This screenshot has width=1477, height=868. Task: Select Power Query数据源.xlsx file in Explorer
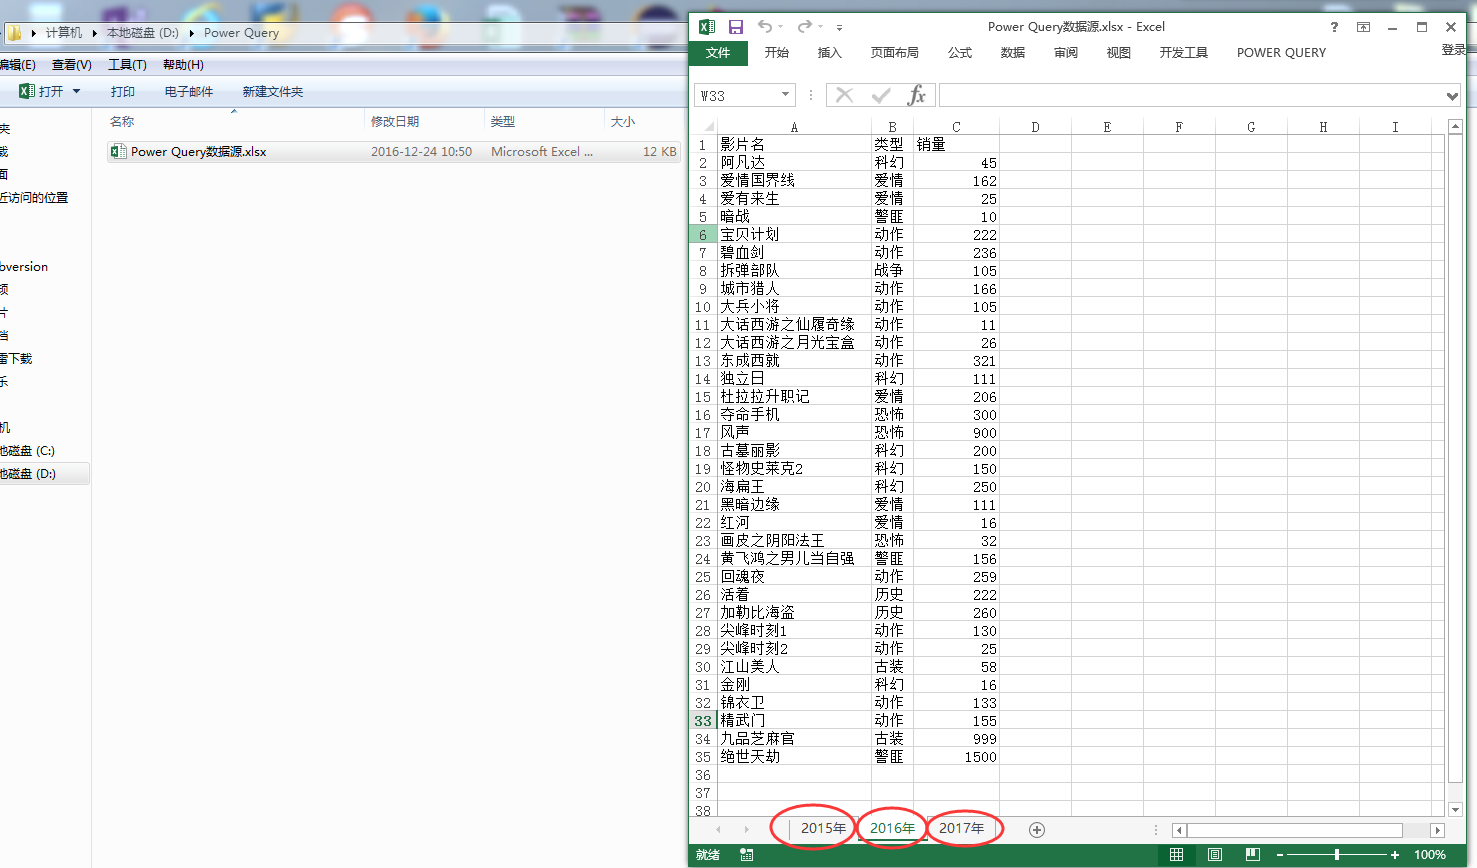(x=394, y=152)
